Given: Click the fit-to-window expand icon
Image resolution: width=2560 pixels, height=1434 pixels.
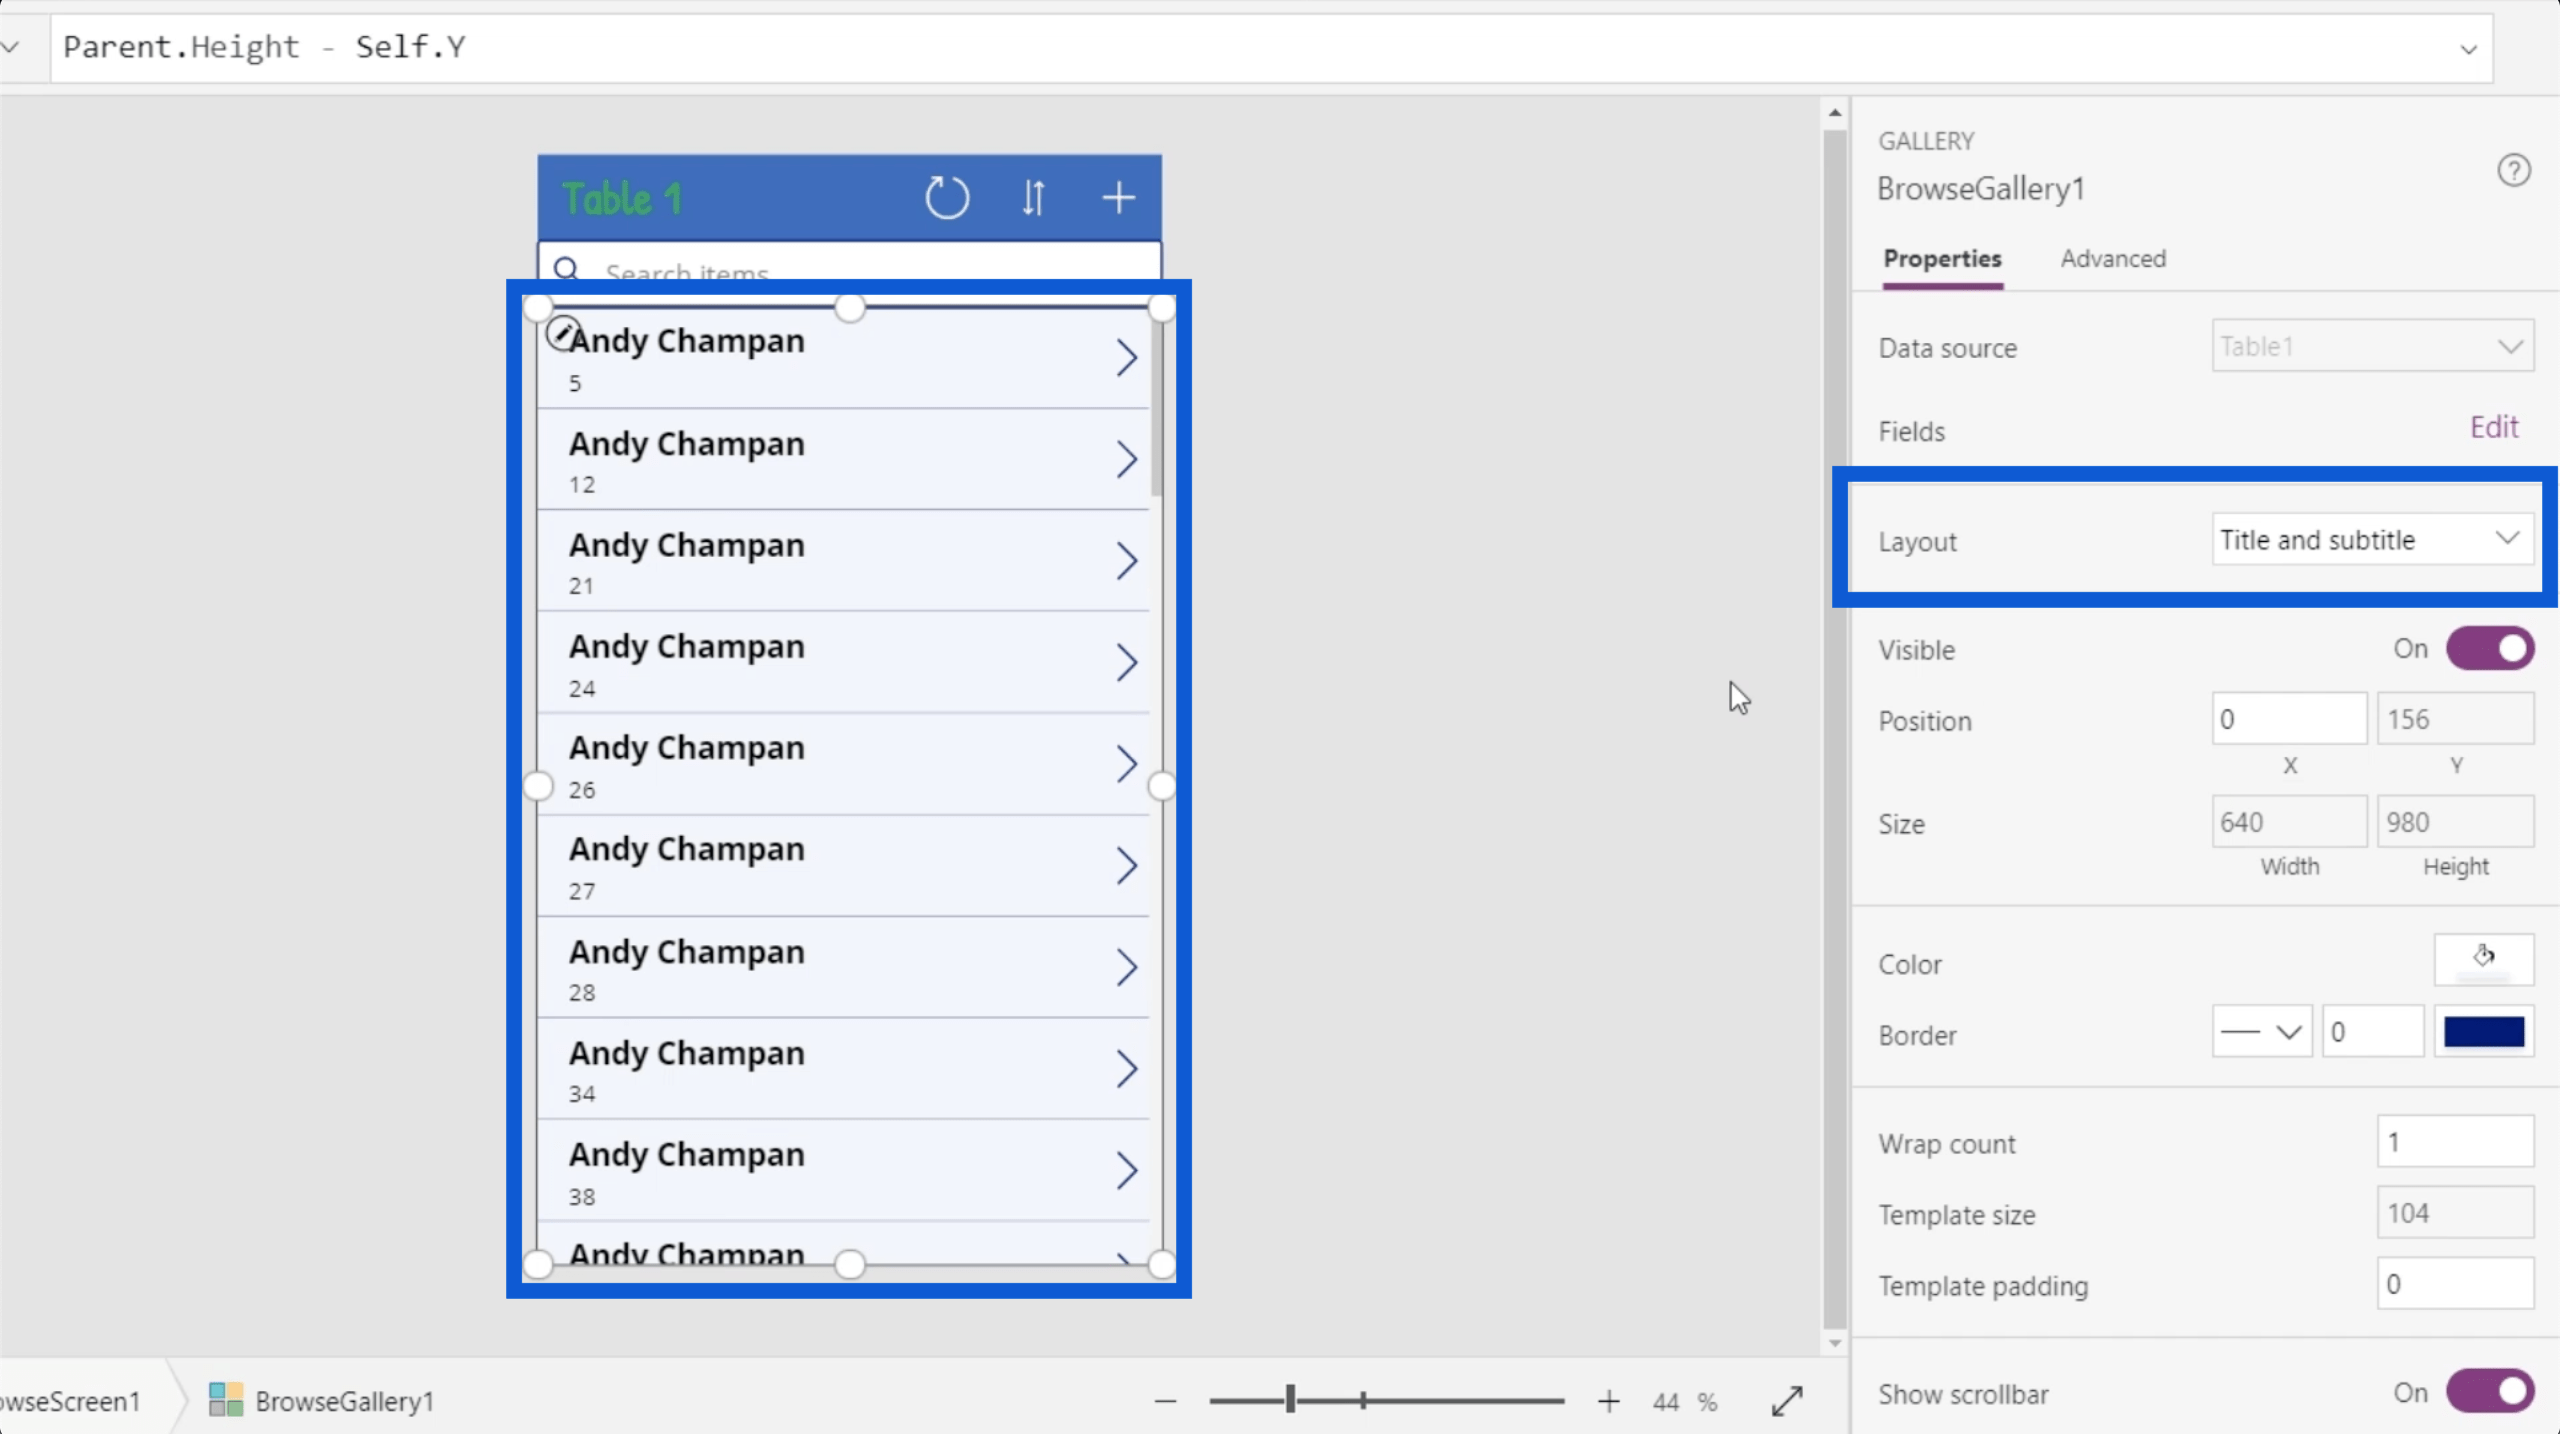Looking at the screenshot, I should pos(1786,1401).
